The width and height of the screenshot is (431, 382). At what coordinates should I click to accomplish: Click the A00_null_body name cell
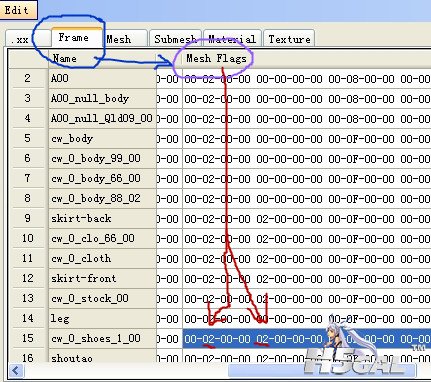coord(102,98)
